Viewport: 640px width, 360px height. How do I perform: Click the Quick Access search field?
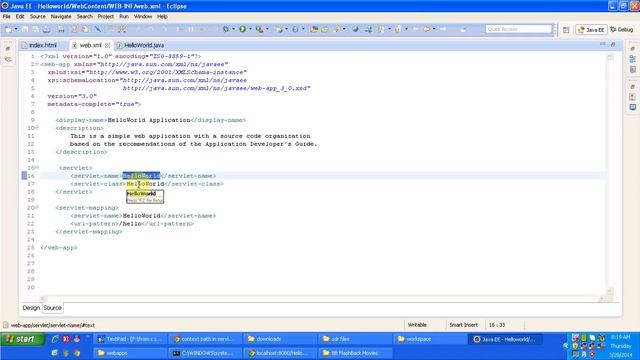(x=519, y=29)
